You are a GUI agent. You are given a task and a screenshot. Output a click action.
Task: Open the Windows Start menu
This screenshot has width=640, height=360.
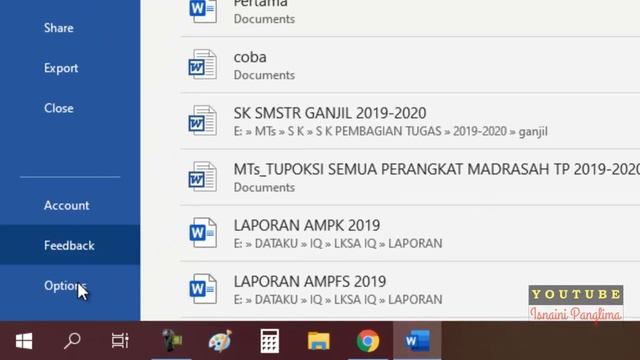(24, 341)
